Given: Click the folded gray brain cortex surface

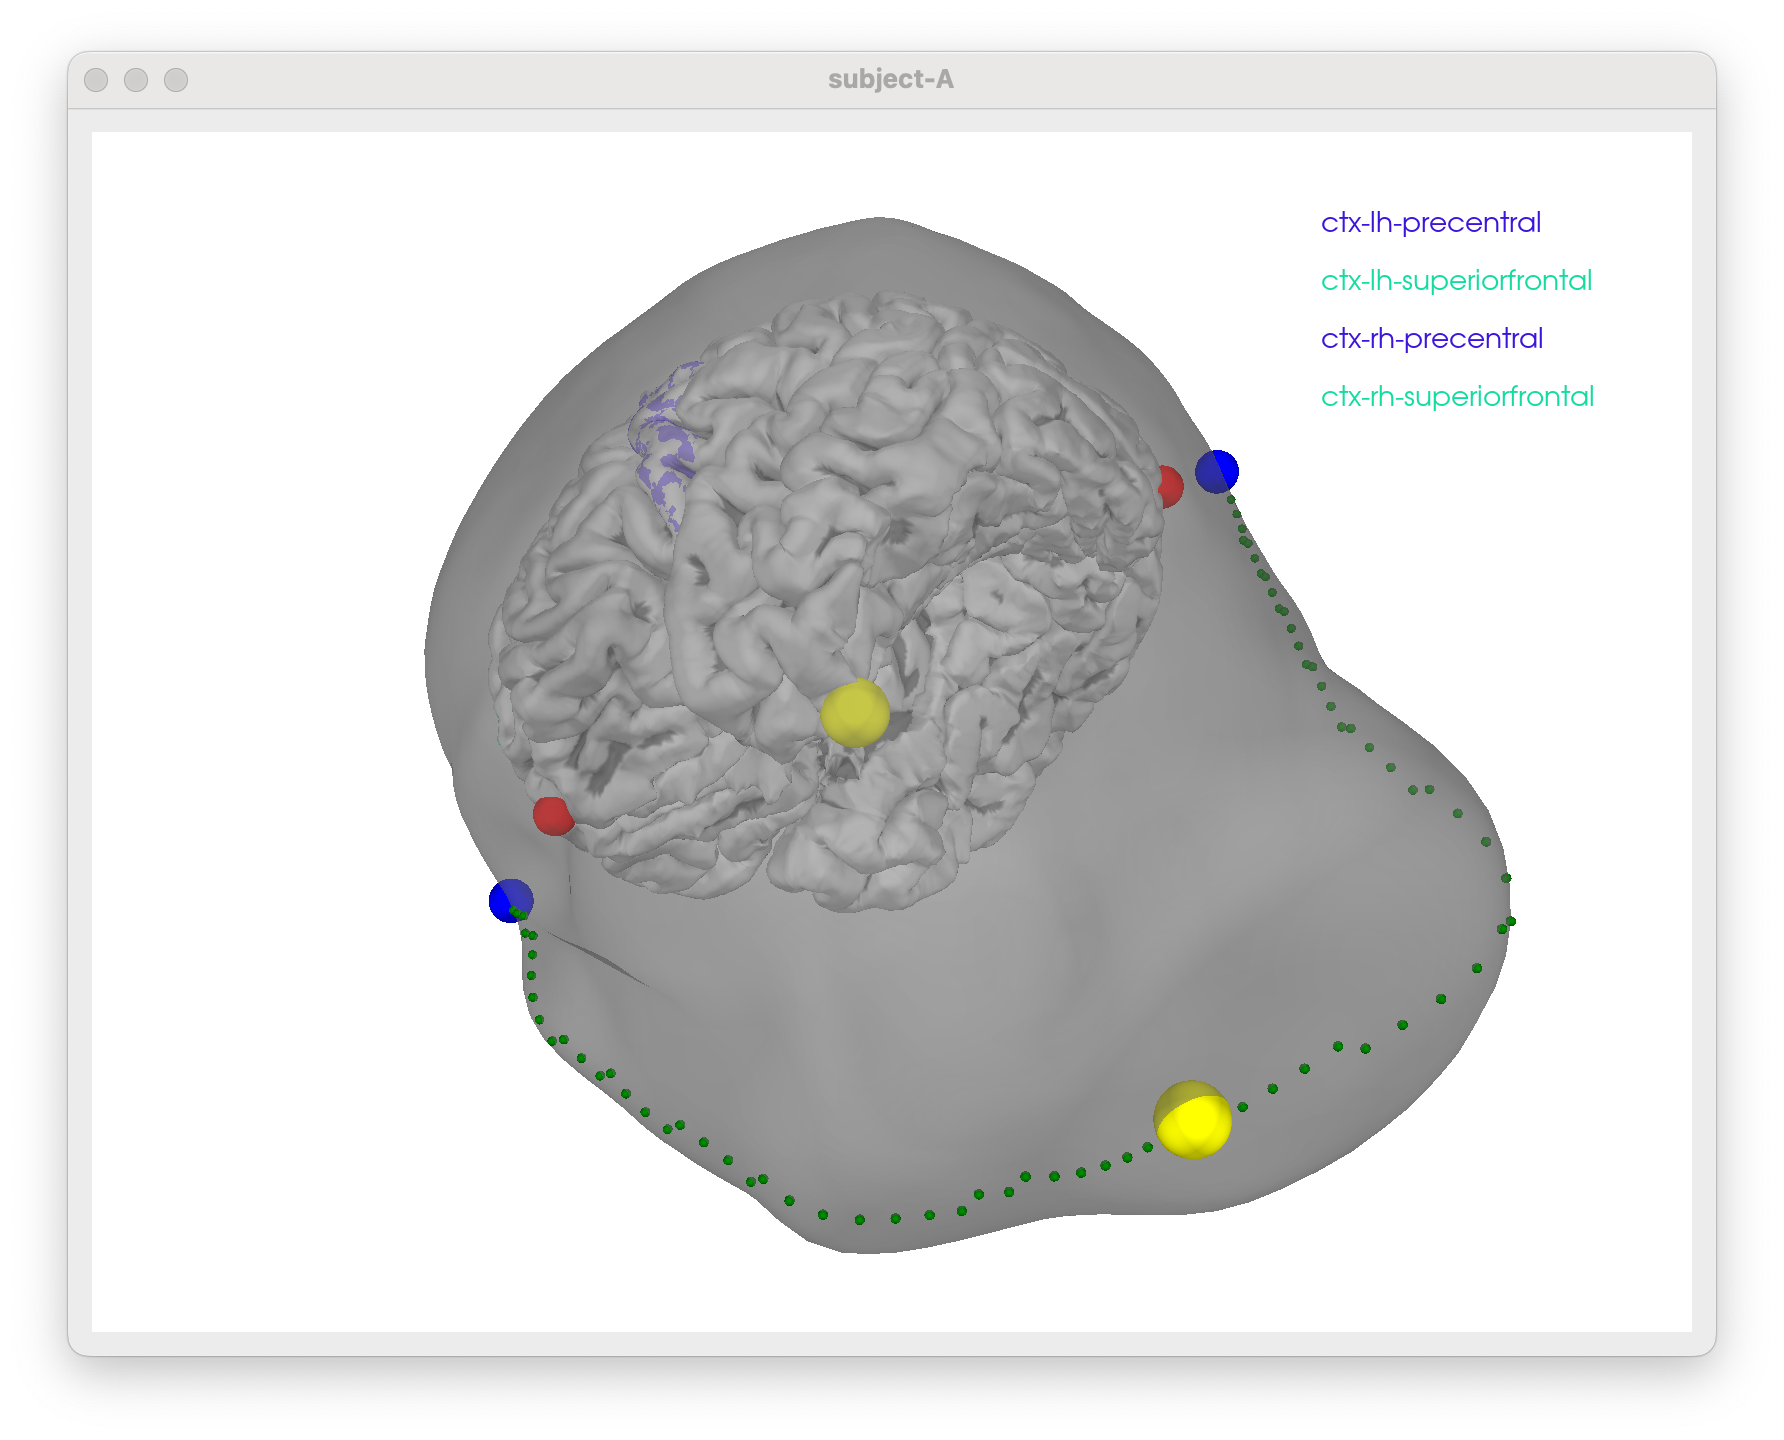Looking at the screenshot, I should pyautogui.click(x=900, y=450).
